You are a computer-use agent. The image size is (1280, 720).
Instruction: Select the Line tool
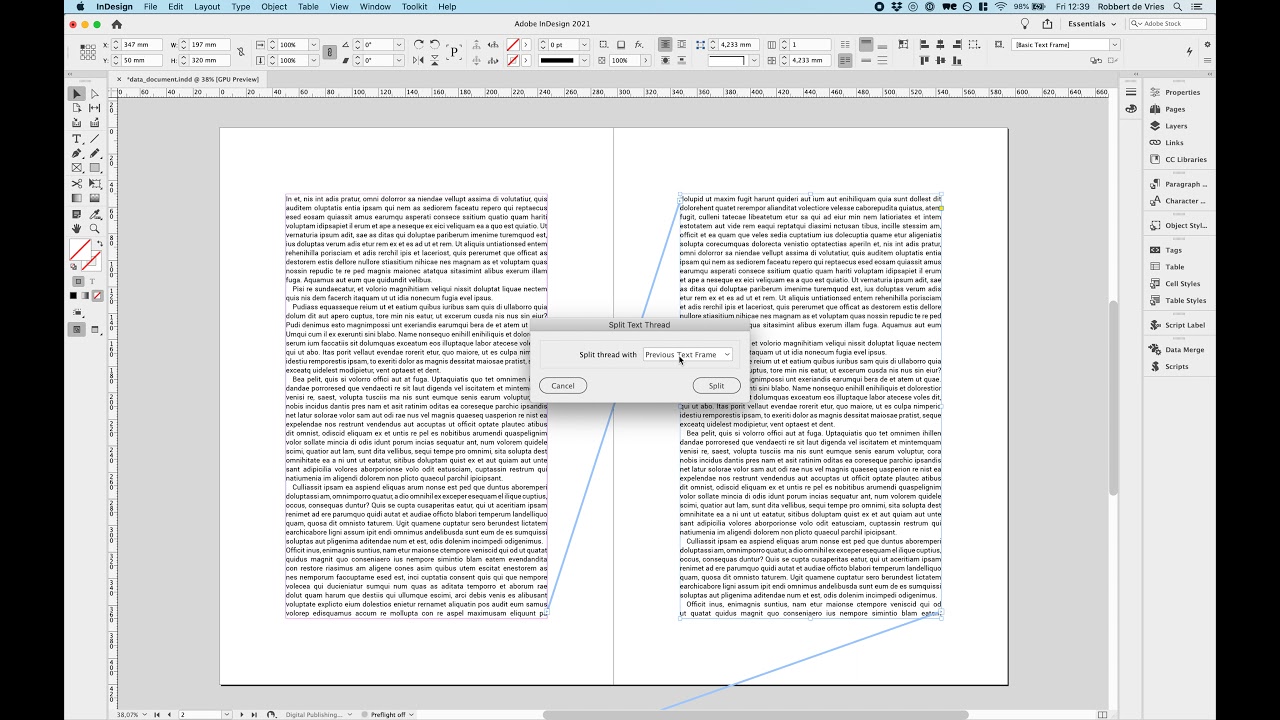pyautogui.click(x=95, y=139)
